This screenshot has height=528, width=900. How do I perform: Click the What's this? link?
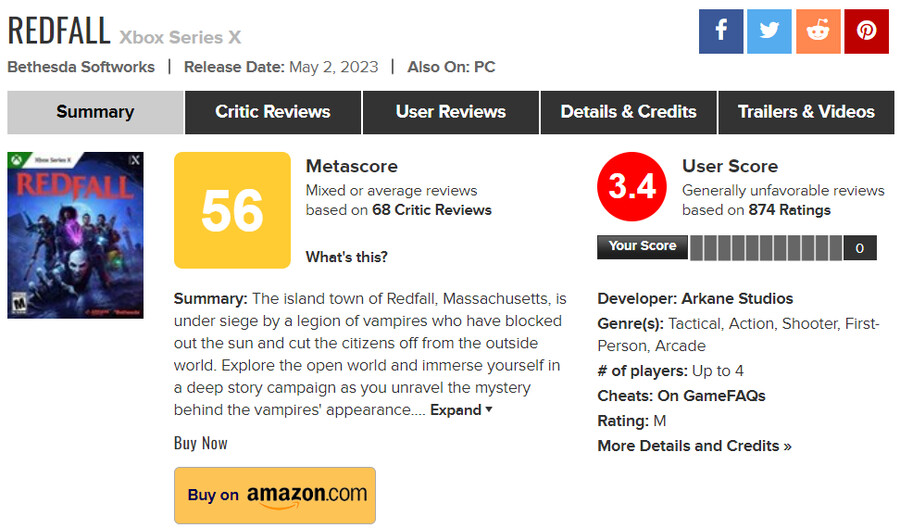click(x=347, y=257)
